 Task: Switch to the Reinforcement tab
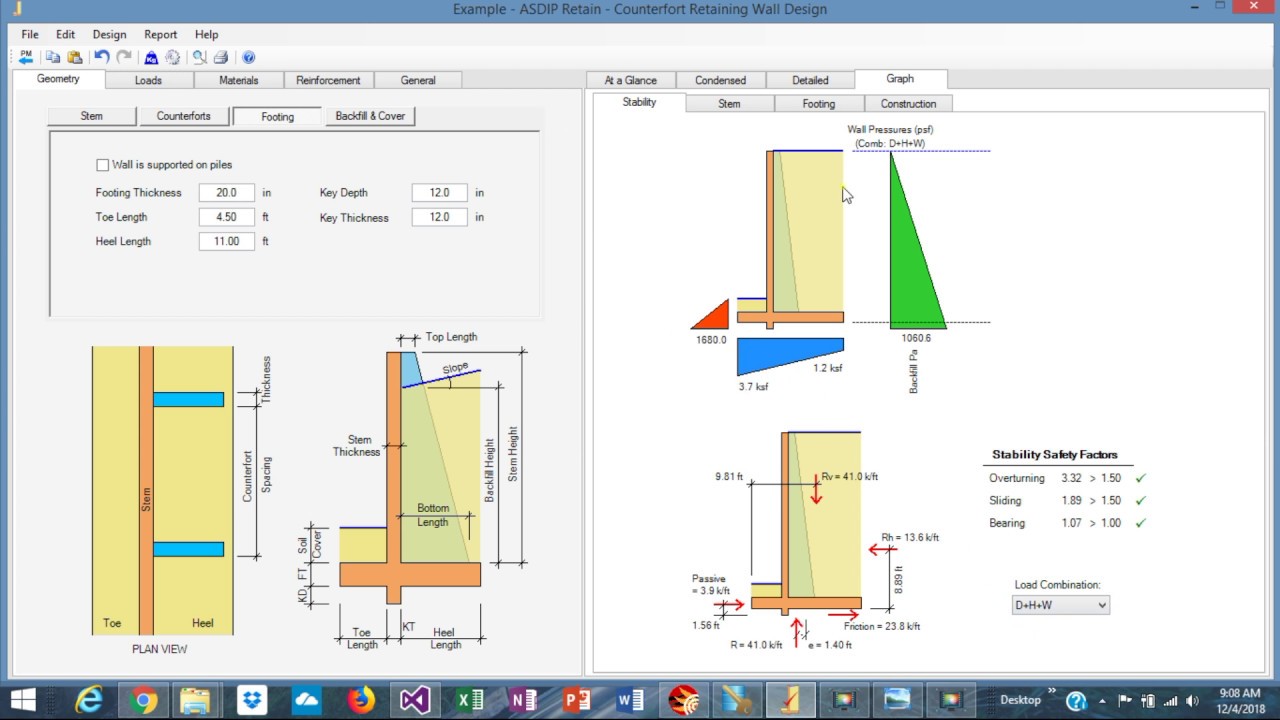[x=328, y=80]
